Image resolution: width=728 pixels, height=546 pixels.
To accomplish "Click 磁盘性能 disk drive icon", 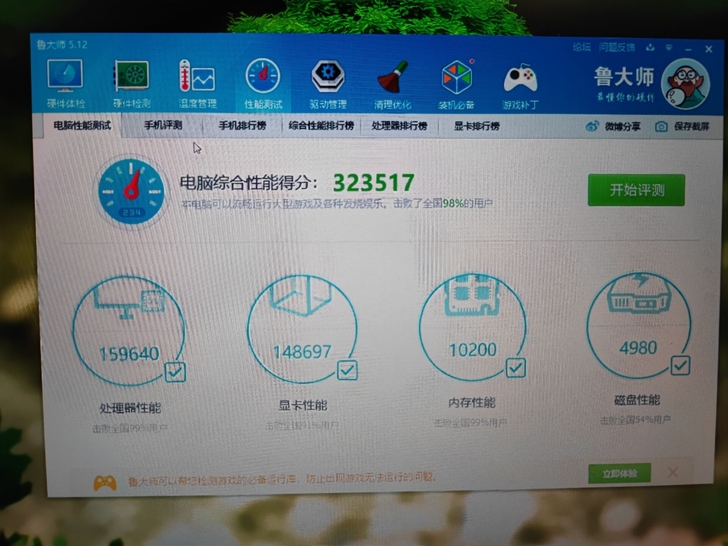I will point(639,293).
